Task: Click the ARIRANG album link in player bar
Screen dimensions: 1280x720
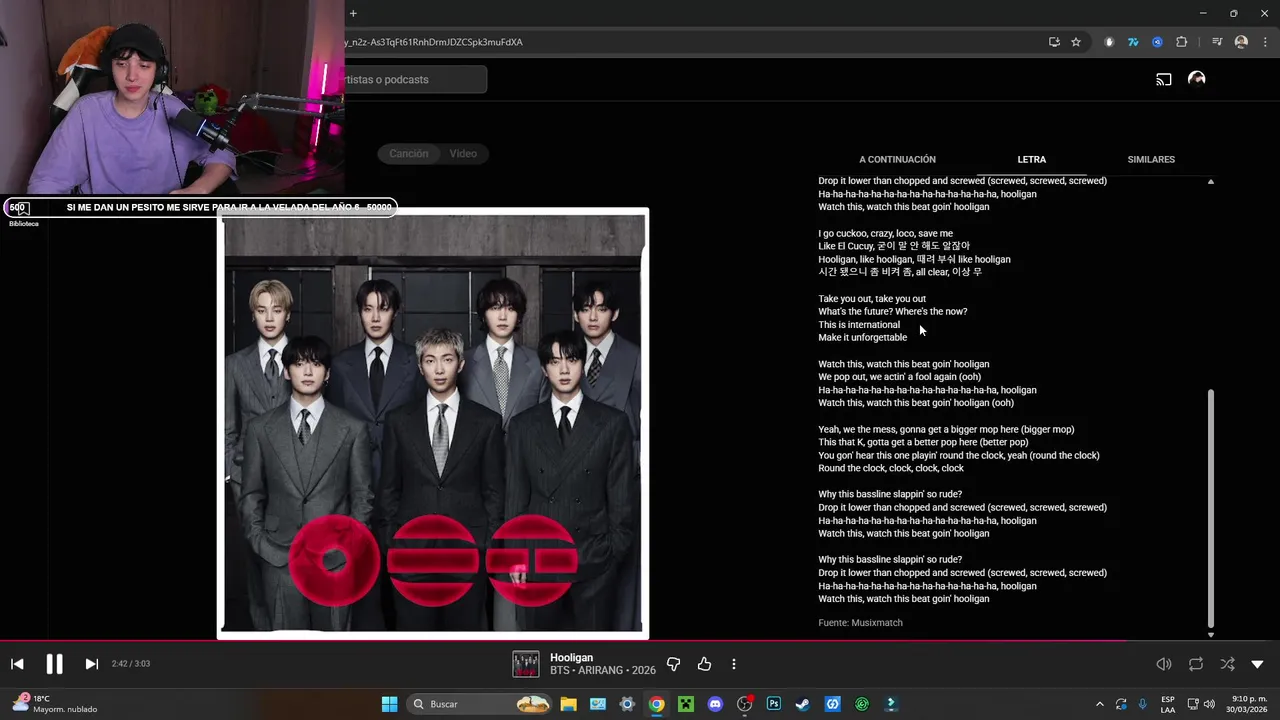Action: pos(601,670)
